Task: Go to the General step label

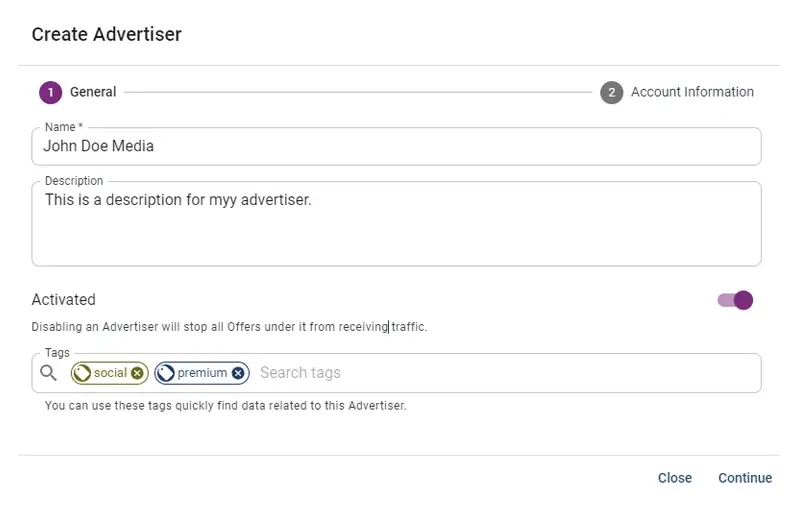Action: pyautogui.click(x=93, y=92)
